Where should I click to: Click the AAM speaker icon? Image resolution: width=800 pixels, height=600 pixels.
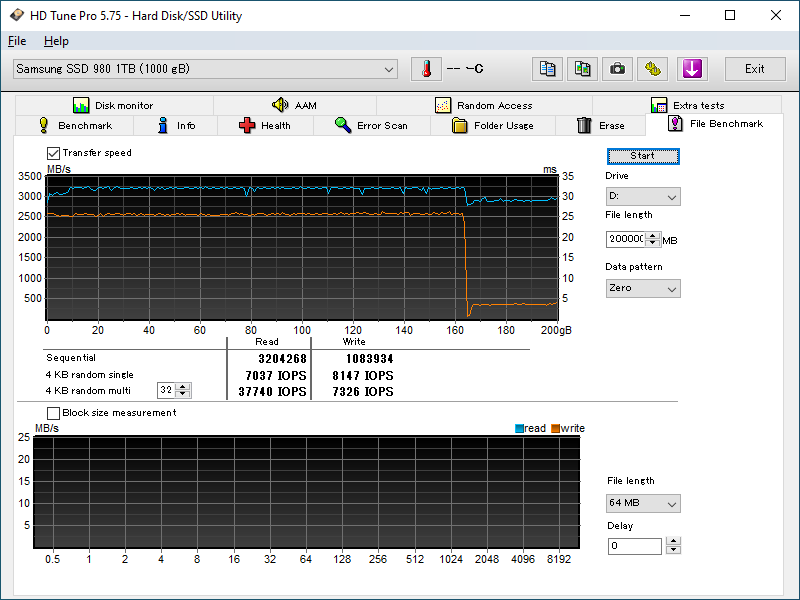point(280,105)
